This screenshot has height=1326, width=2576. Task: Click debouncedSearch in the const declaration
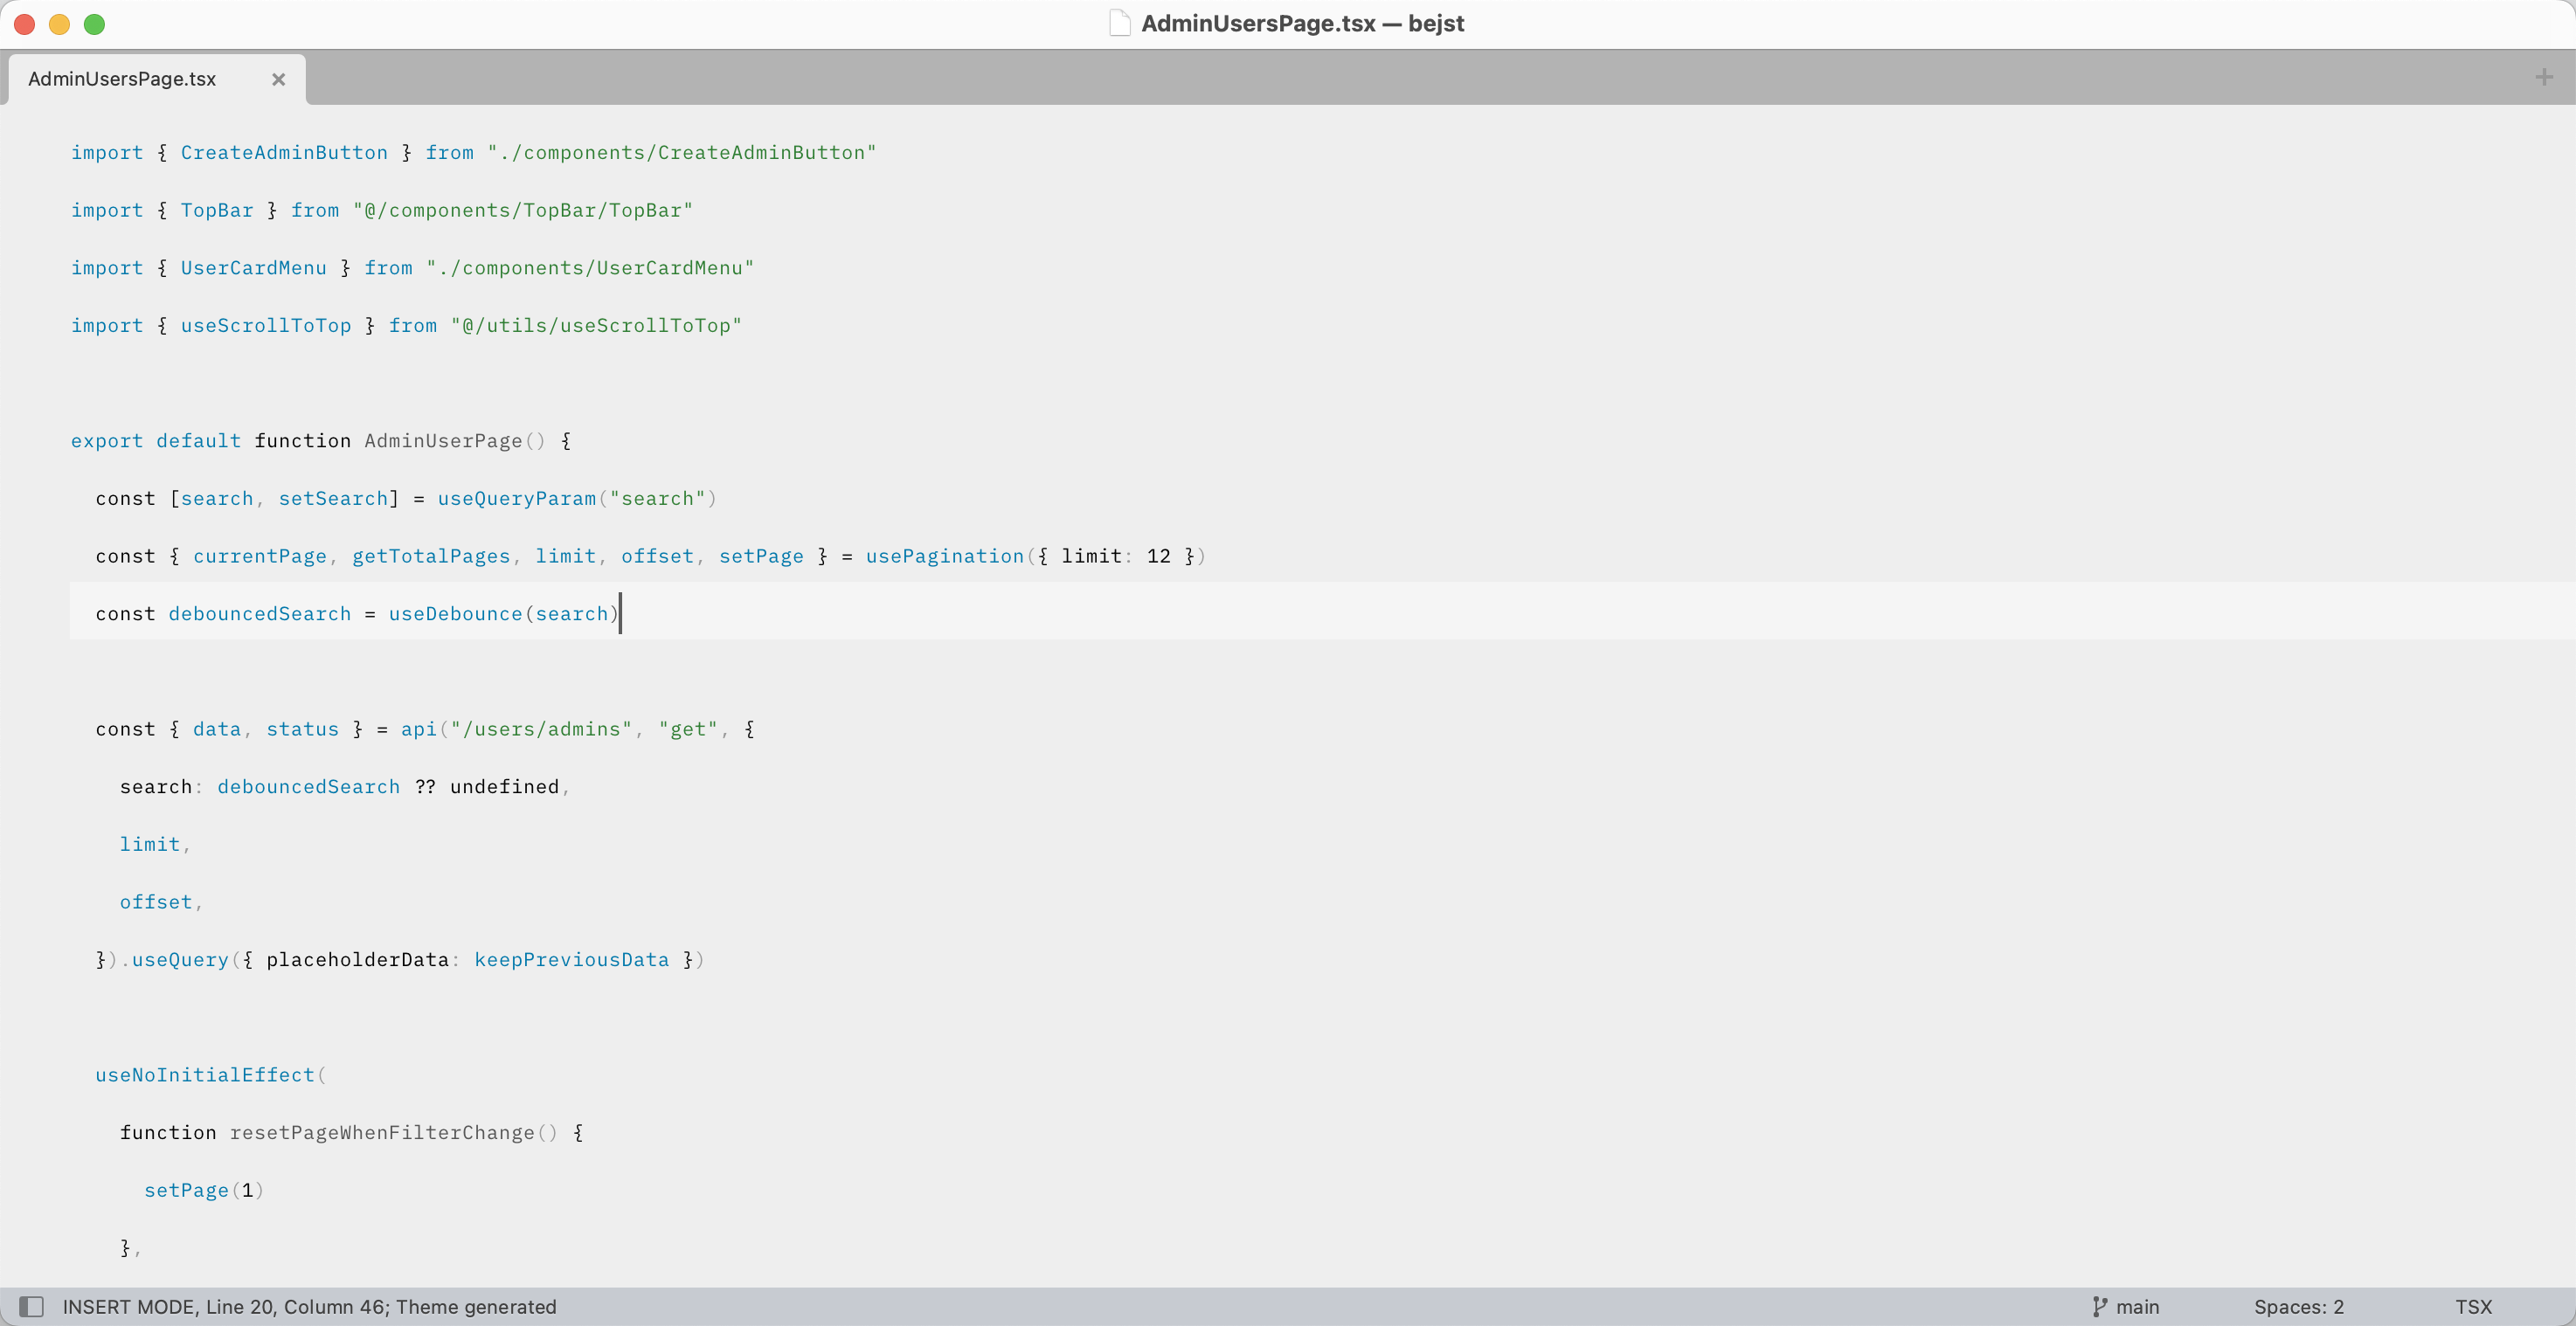click(260, 613)
